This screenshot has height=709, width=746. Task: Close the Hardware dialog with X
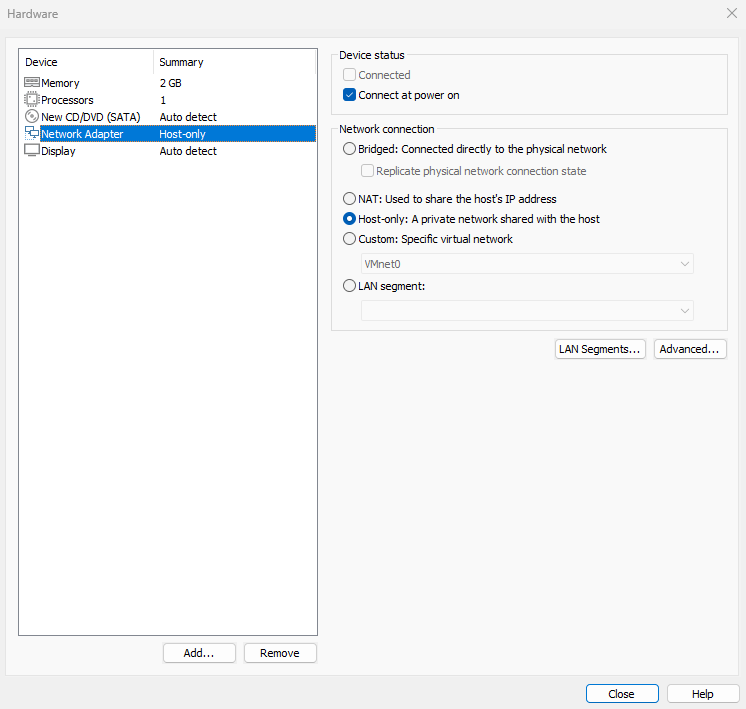(731, 13)
